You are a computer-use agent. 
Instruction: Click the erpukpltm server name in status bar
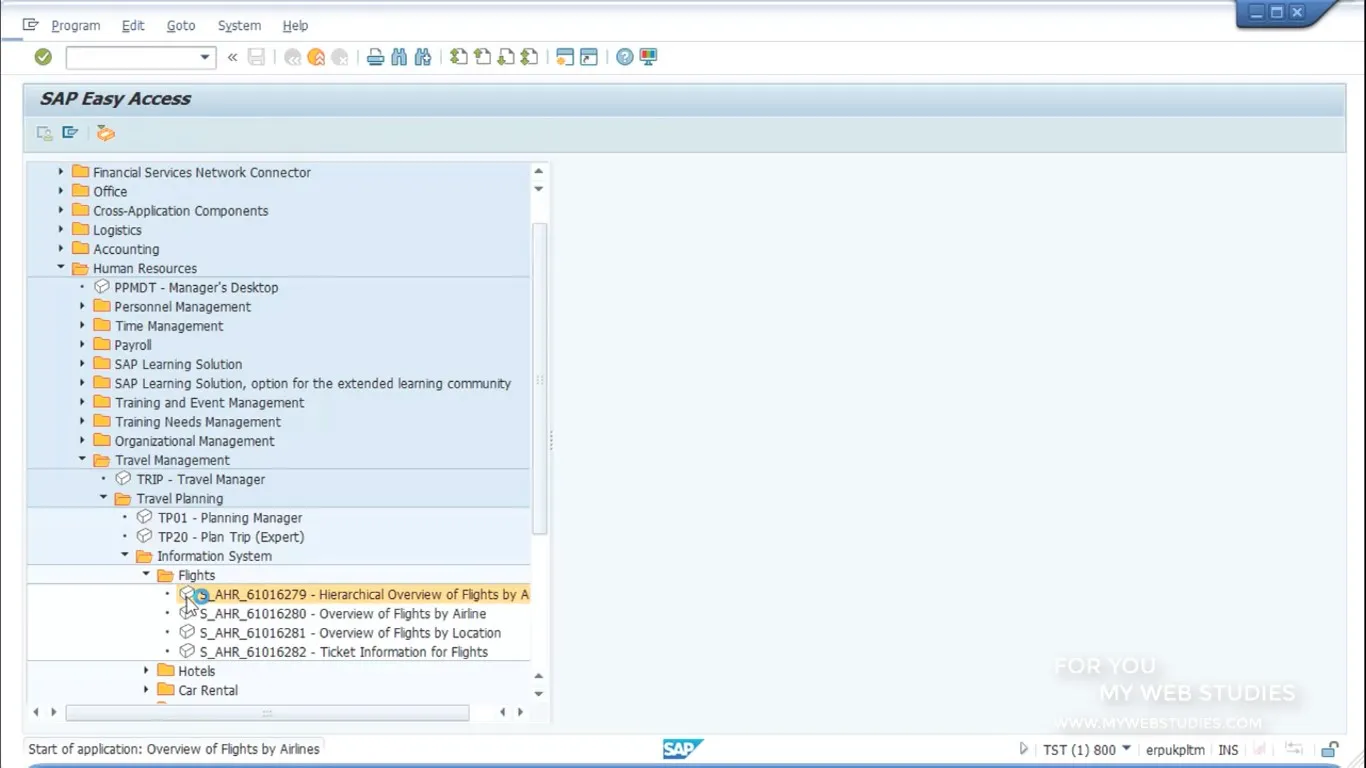[1175, 749]
